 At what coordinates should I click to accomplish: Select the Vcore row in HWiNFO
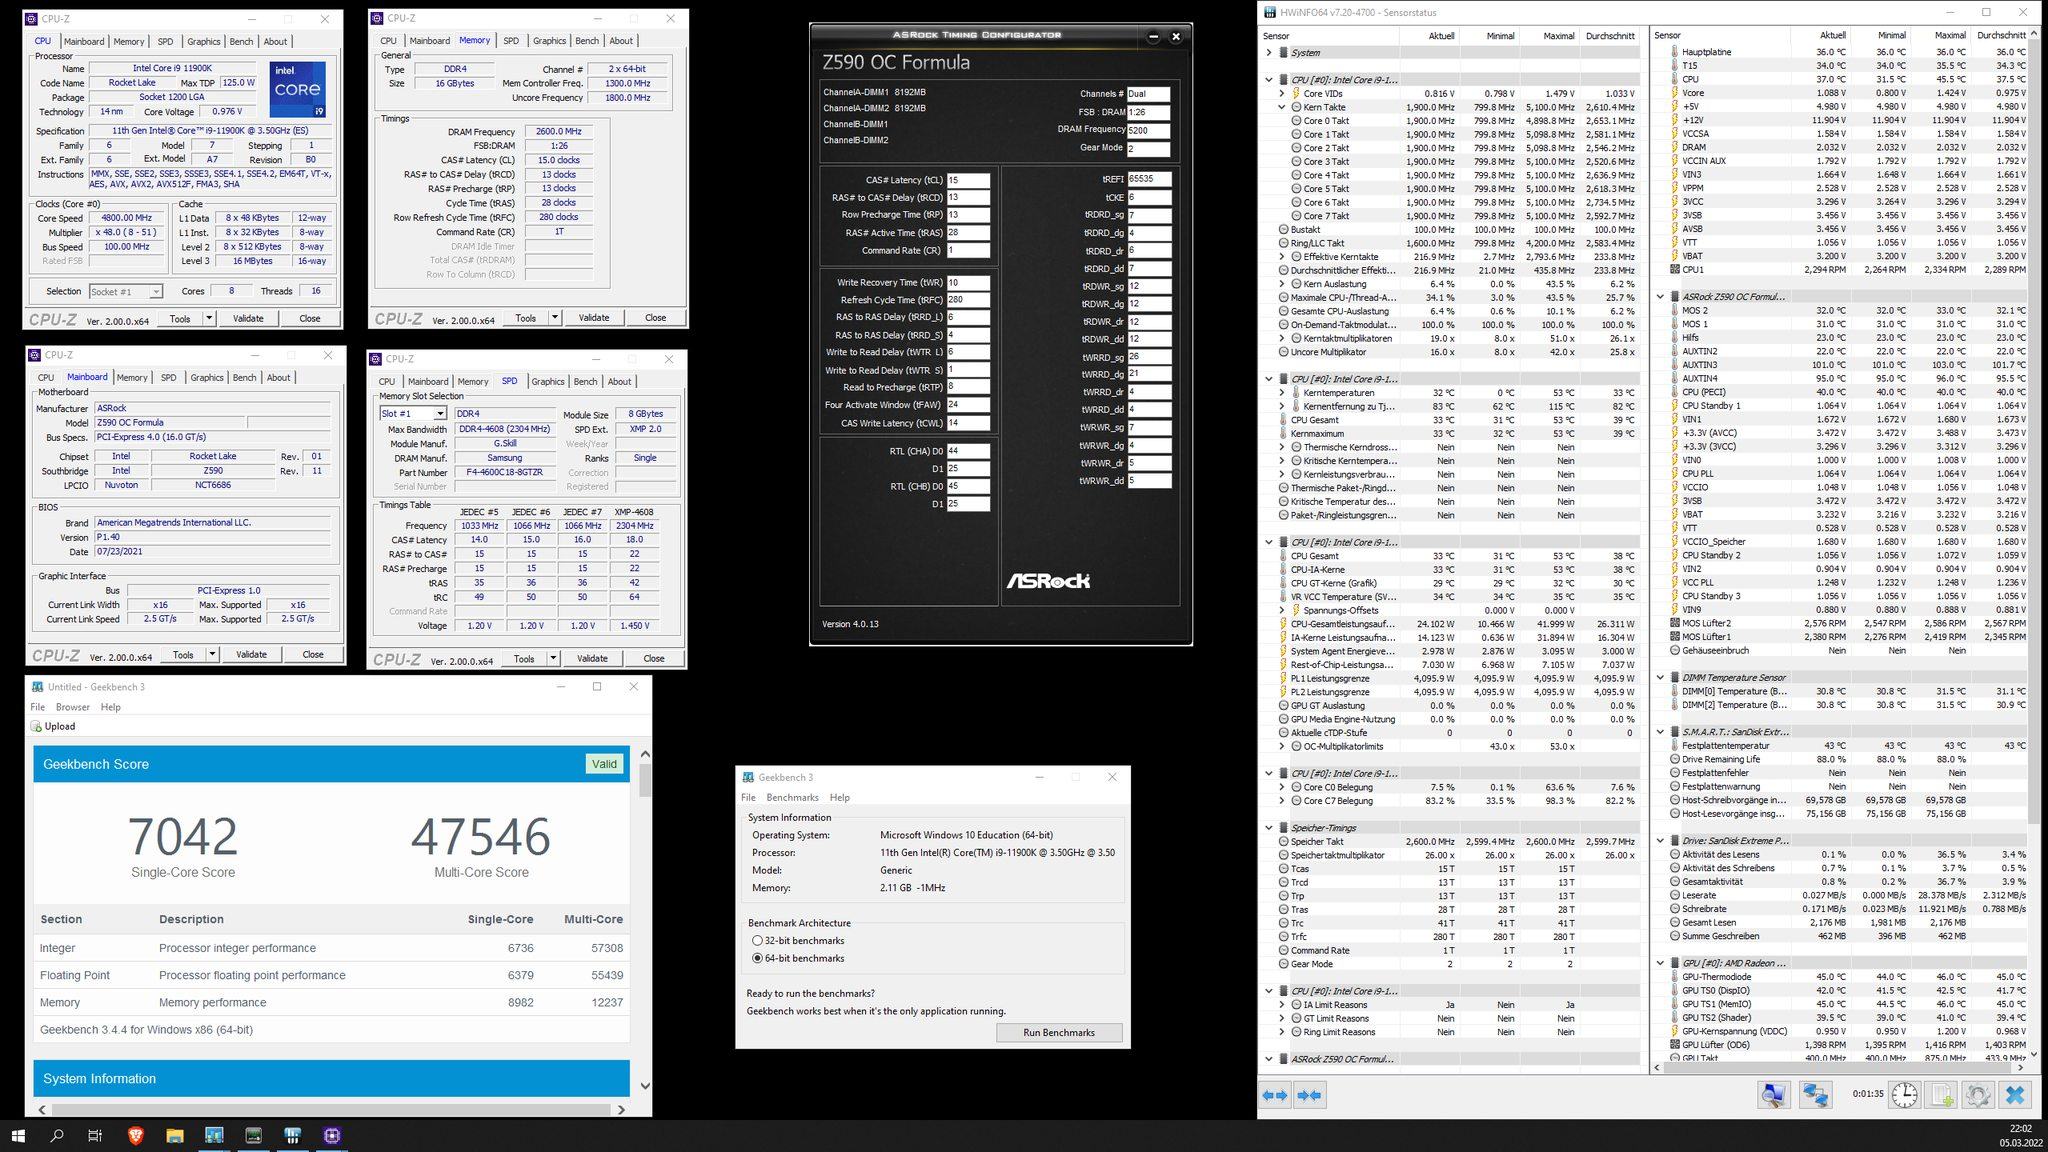click(x=1840, y=93)
